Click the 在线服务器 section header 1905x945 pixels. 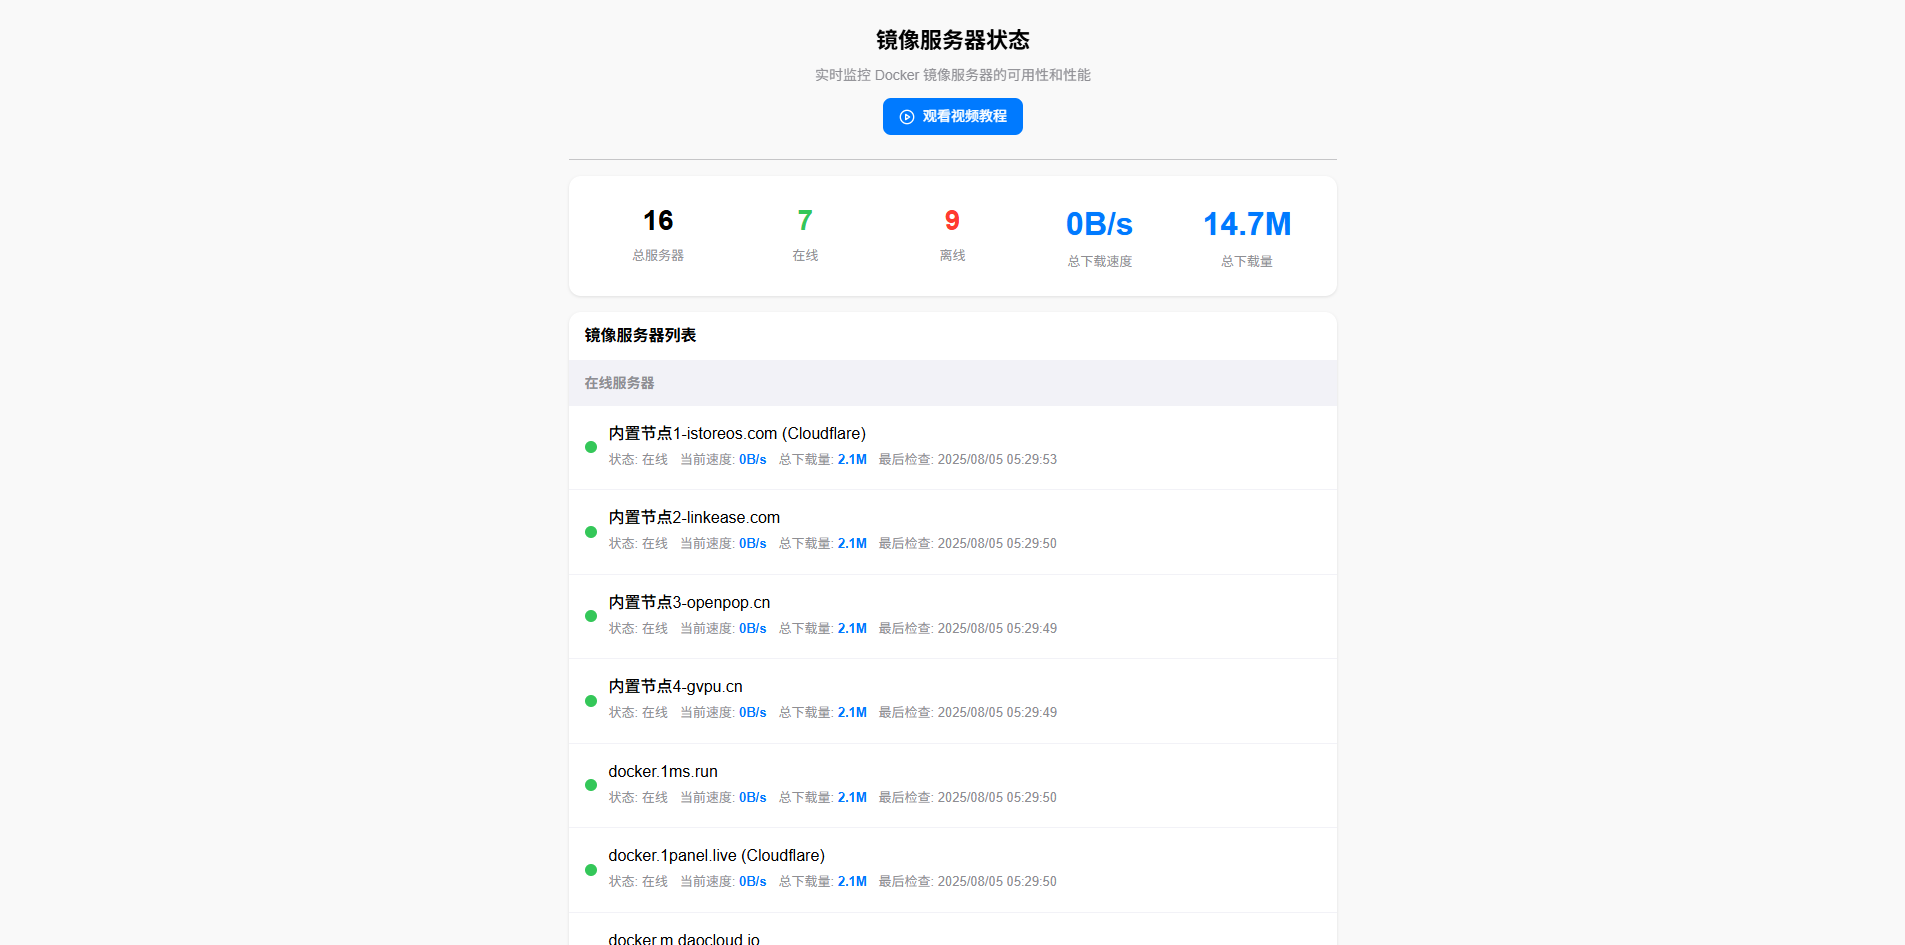619,383
